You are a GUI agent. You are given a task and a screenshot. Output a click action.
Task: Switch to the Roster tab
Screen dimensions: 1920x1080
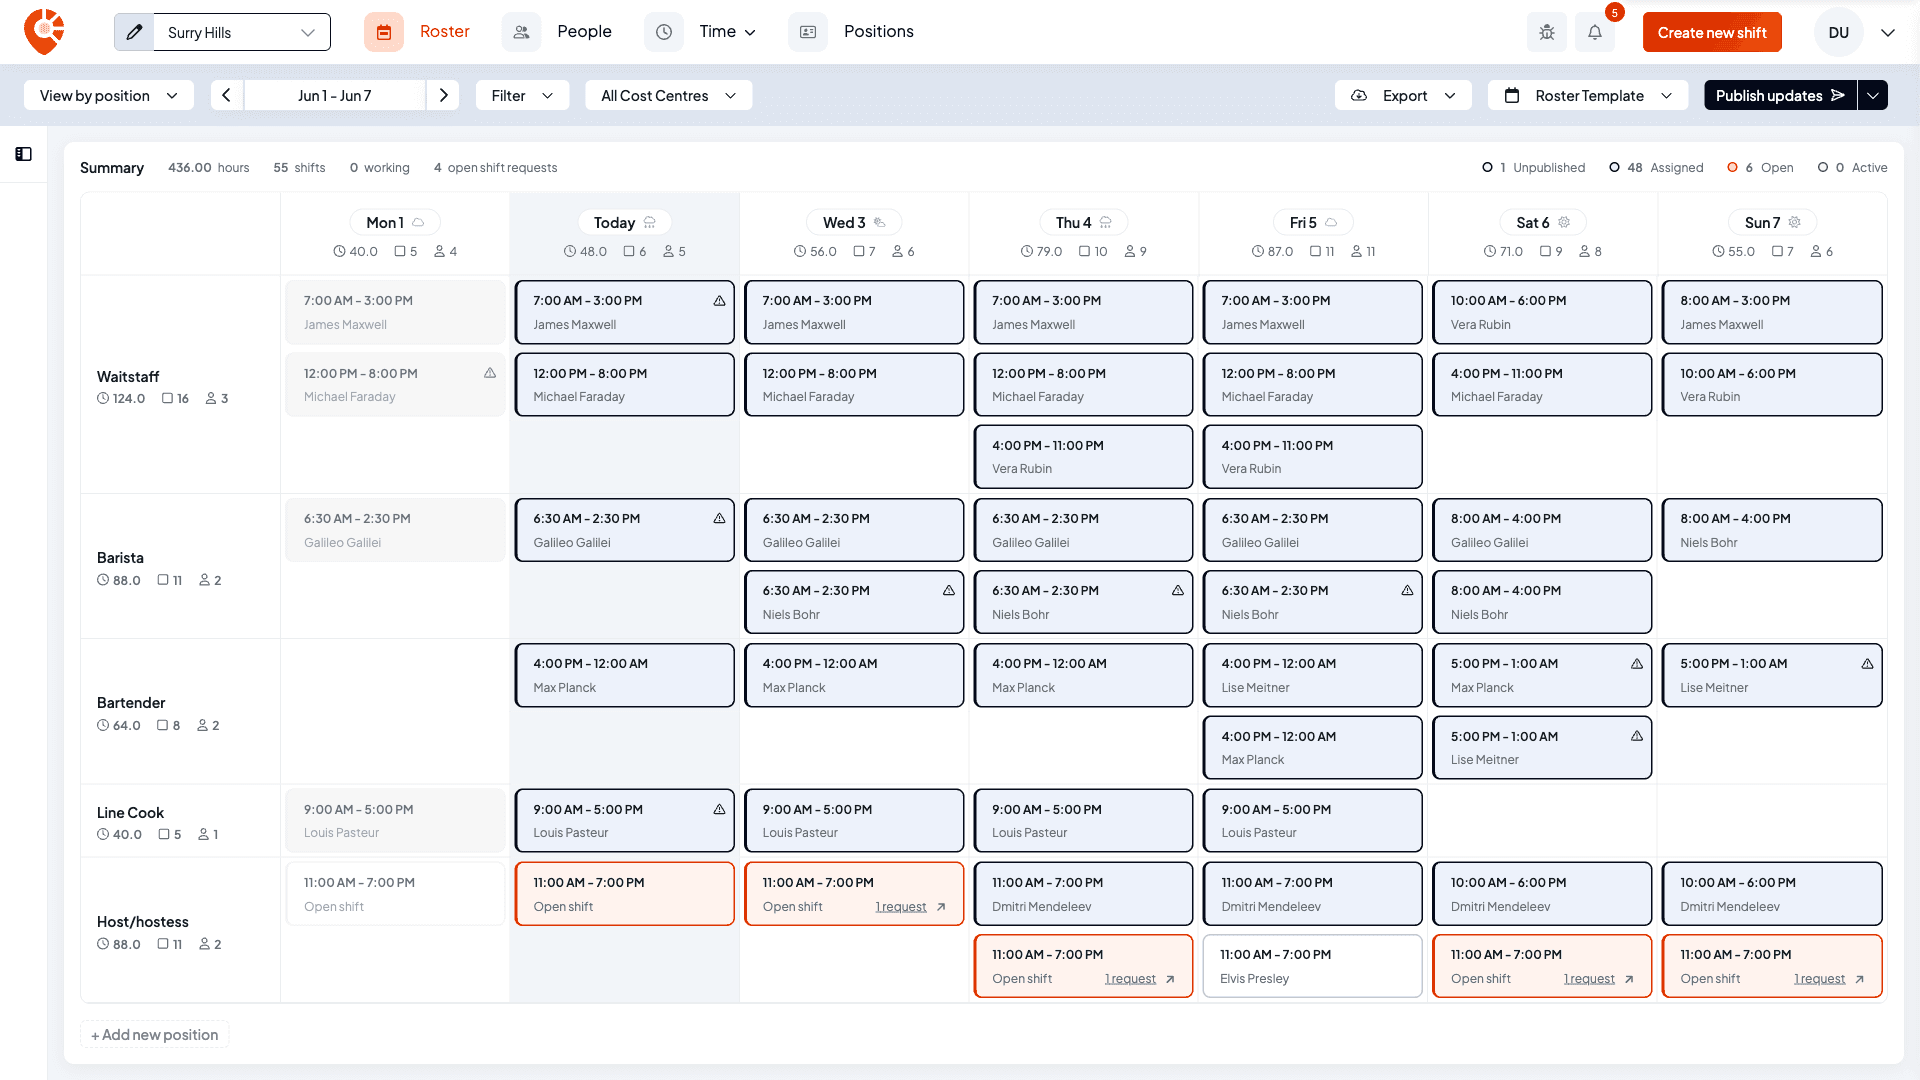click(x=445, y=32)
